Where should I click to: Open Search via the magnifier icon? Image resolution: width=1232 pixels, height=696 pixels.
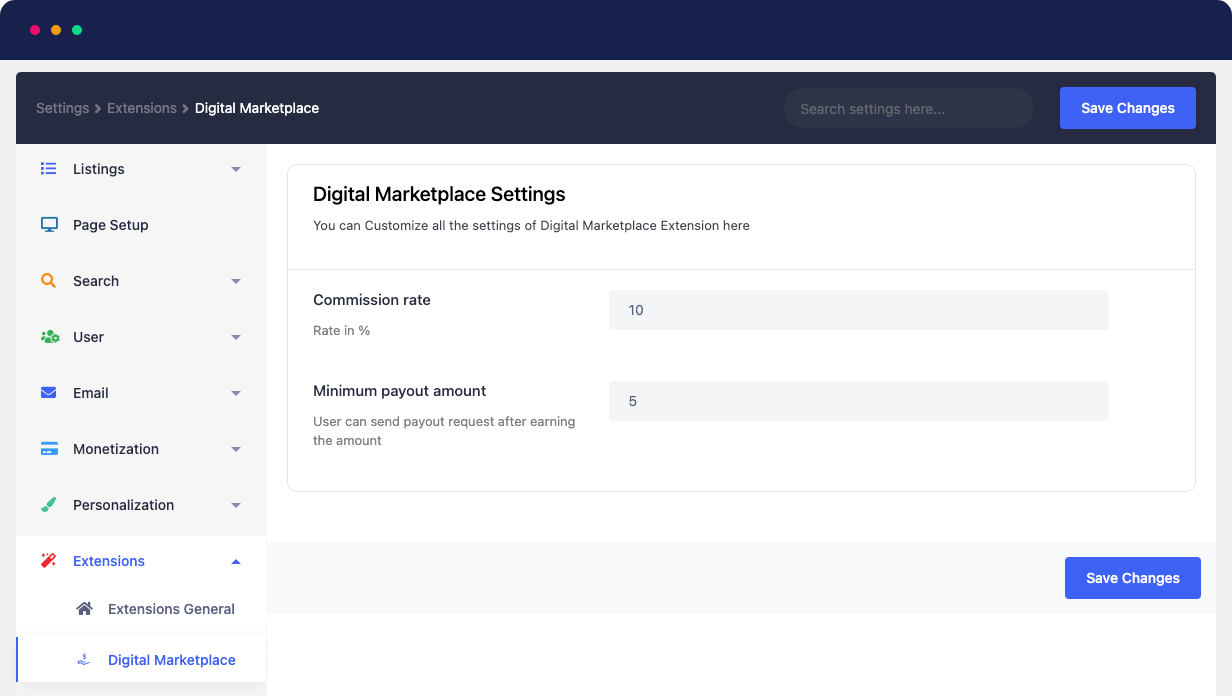point(48,280)
